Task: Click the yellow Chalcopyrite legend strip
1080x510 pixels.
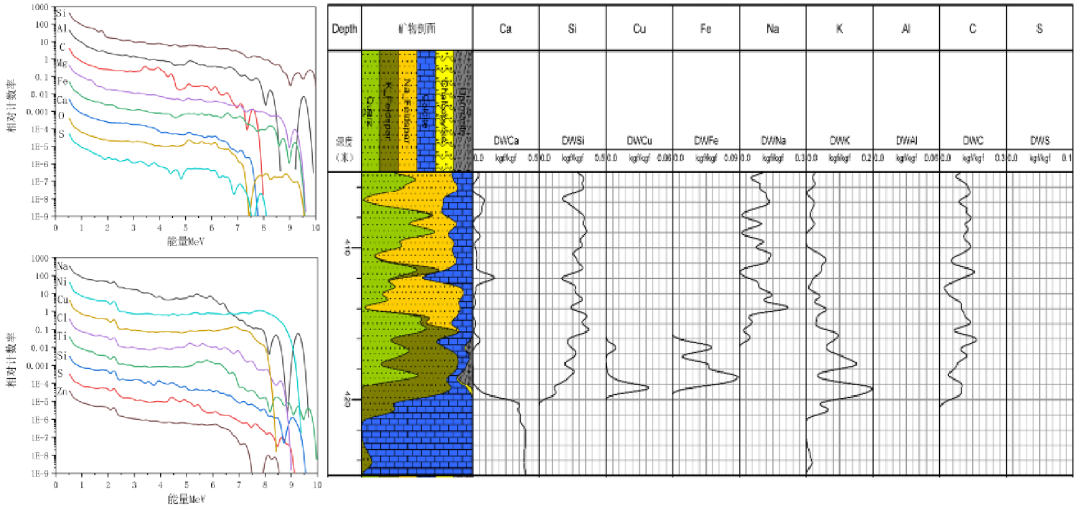Action: coord(445,110)
